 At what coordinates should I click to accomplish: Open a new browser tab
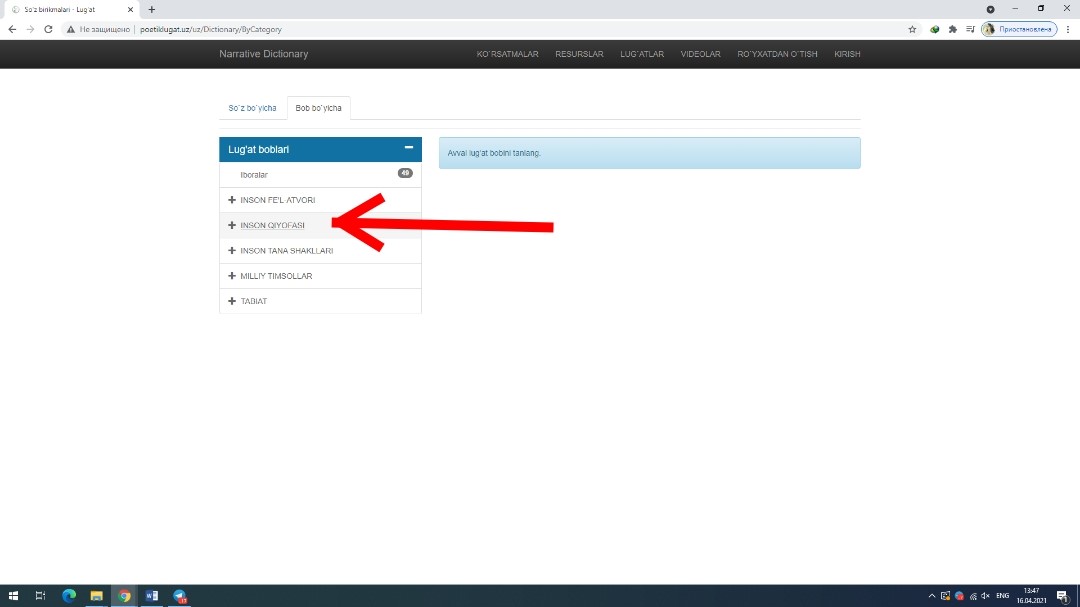(152, 9)
